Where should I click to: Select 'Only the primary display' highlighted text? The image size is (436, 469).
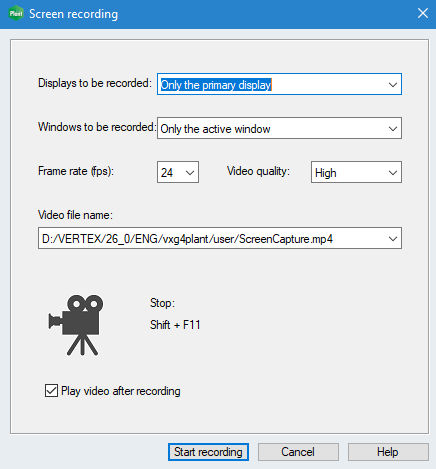tap(216, 85)
